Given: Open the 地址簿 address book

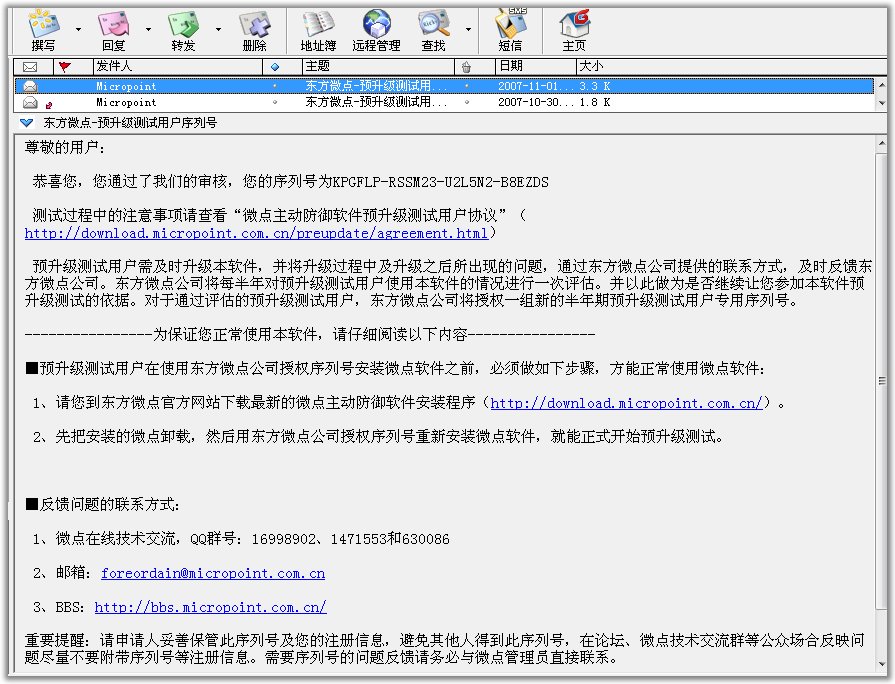Looking at the screenshot, I should [x=318, y=31].
